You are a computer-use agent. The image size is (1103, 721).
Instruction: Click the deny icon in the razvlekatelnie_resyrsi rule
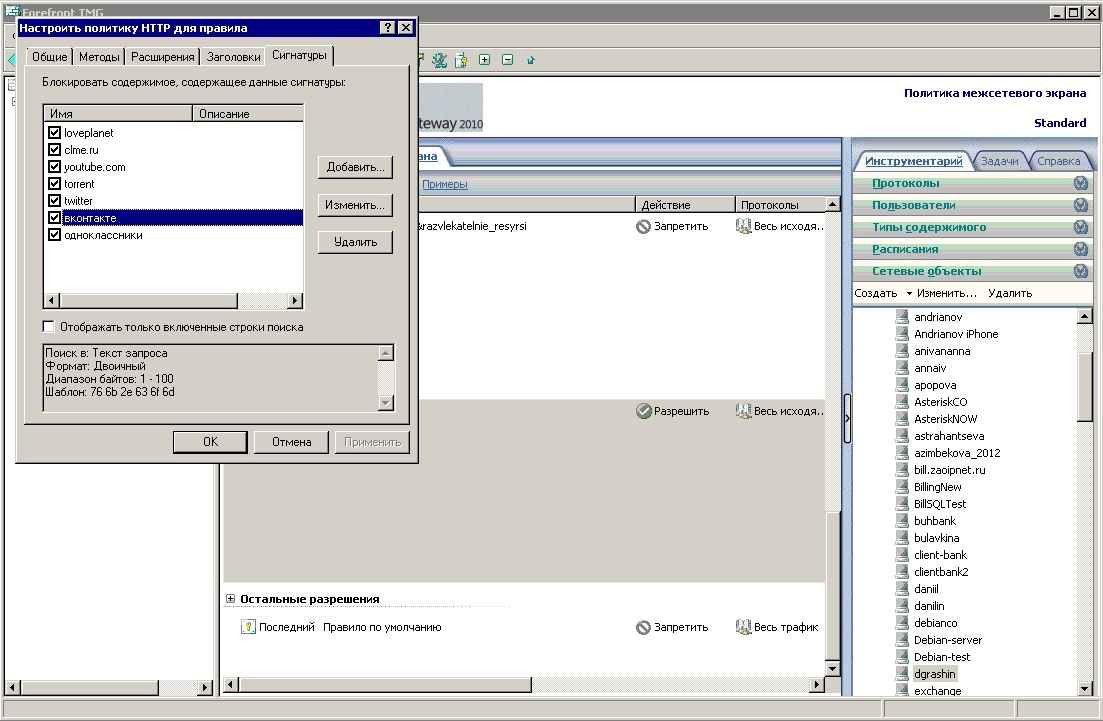[x=643, y=227]
